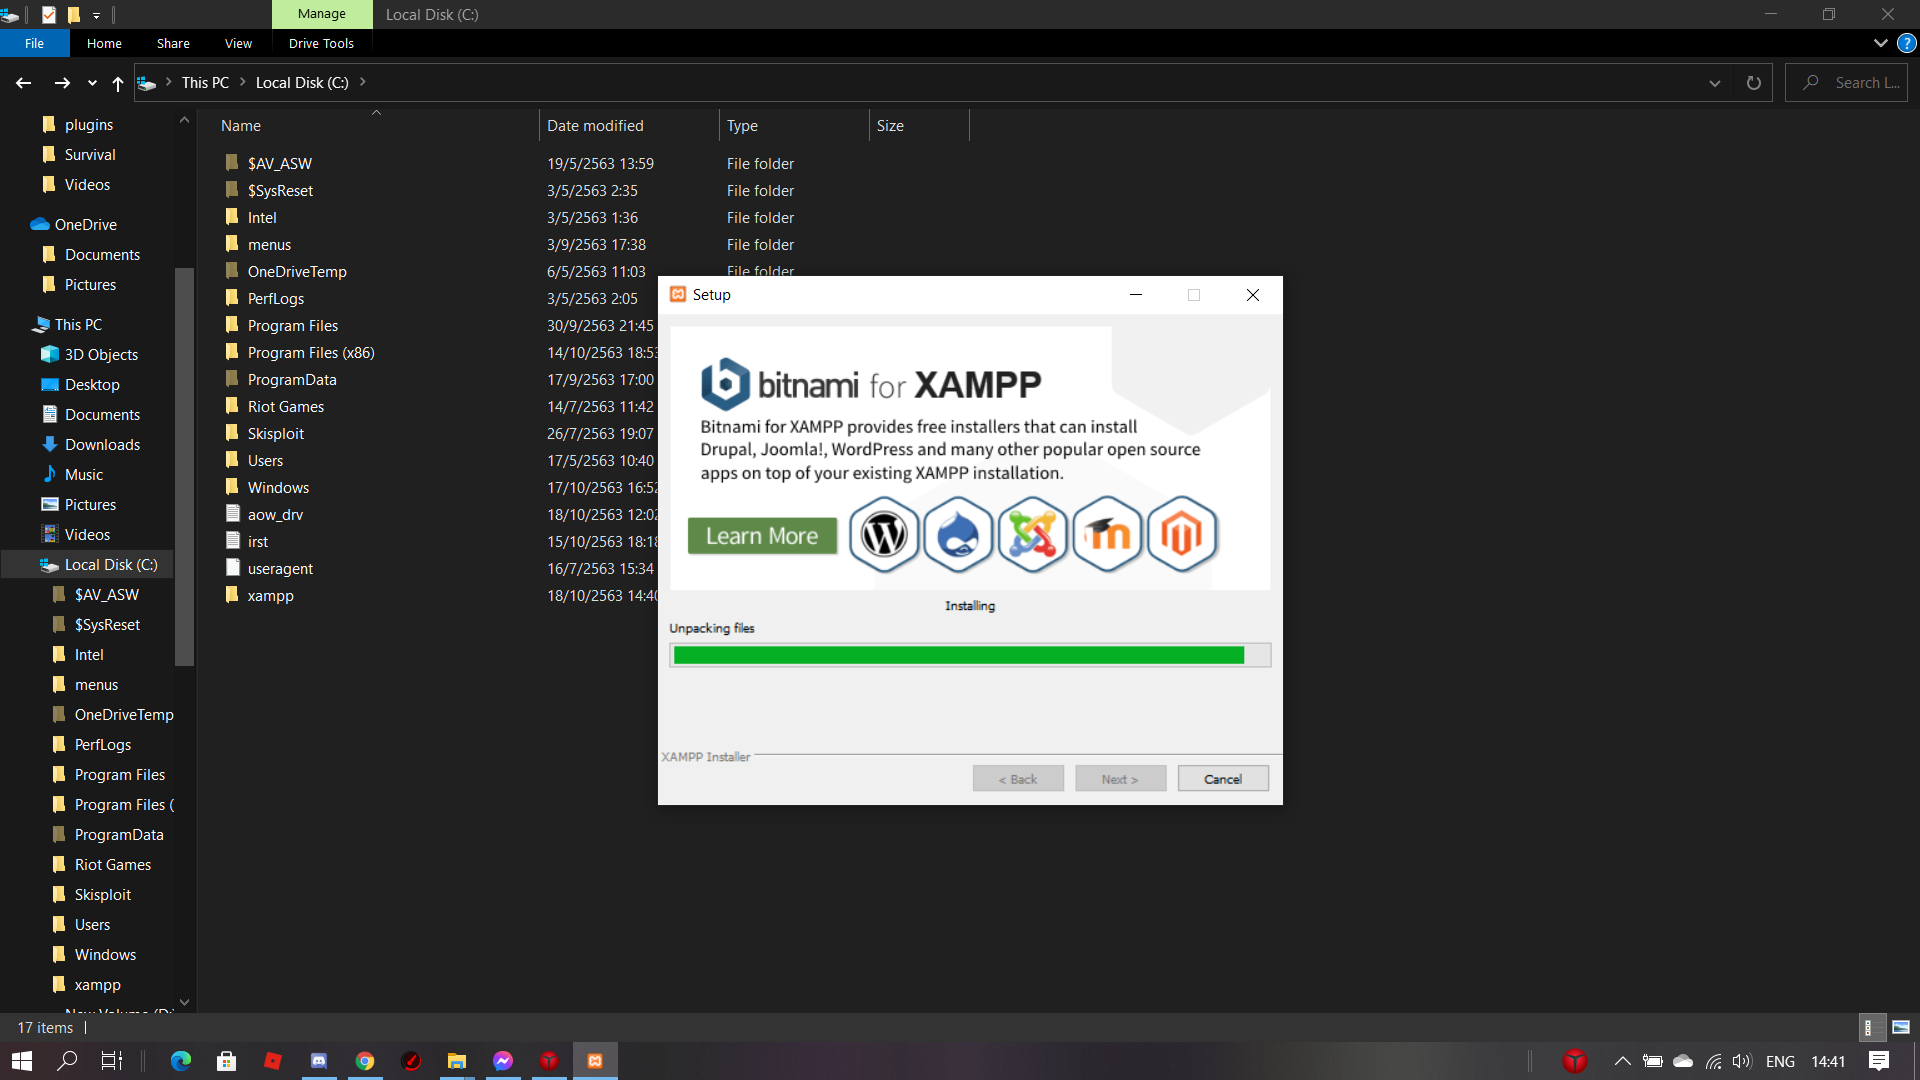Open the View ribbon tab
Screen dimensions: 1920x1080
click(238, 43)
